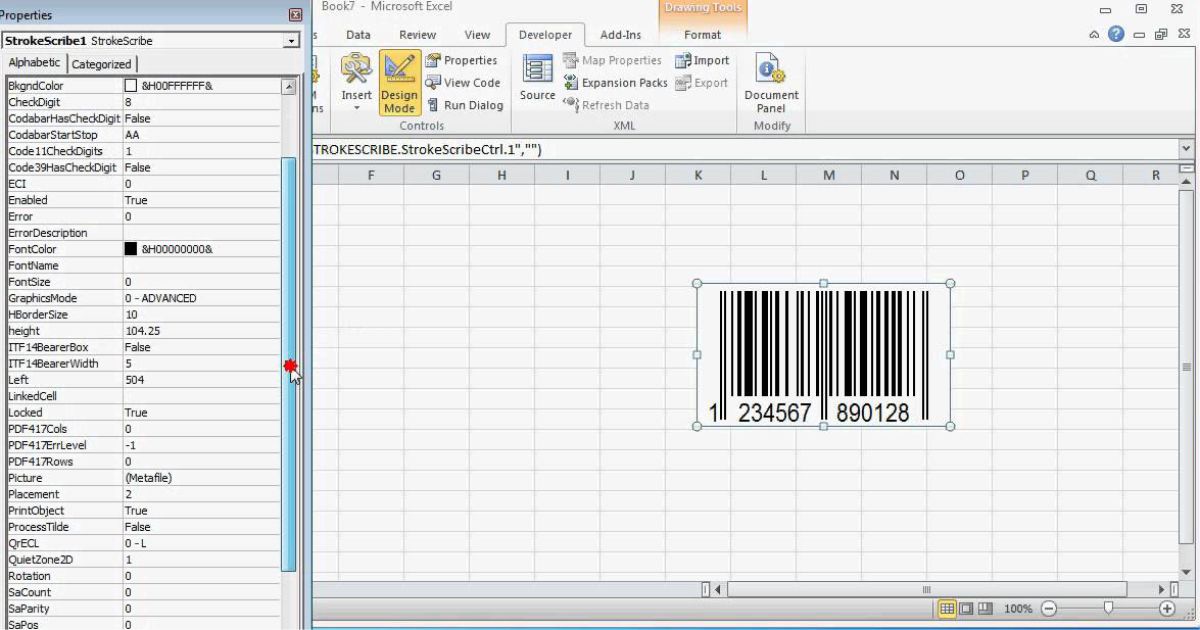This screenshot has width=1200, height=630.
Task: Select the barcode object on sheet
Action: 823,355
